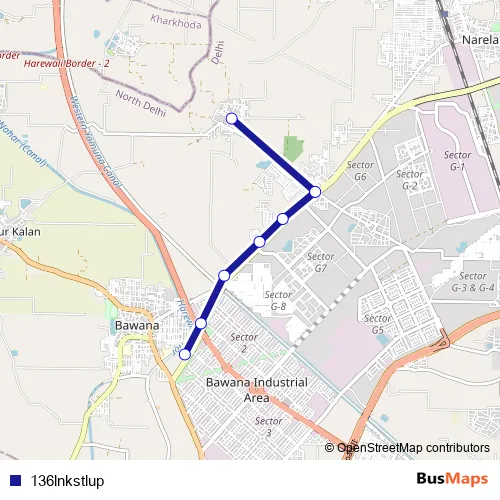Select the Bawana town label

pos(137,326)
